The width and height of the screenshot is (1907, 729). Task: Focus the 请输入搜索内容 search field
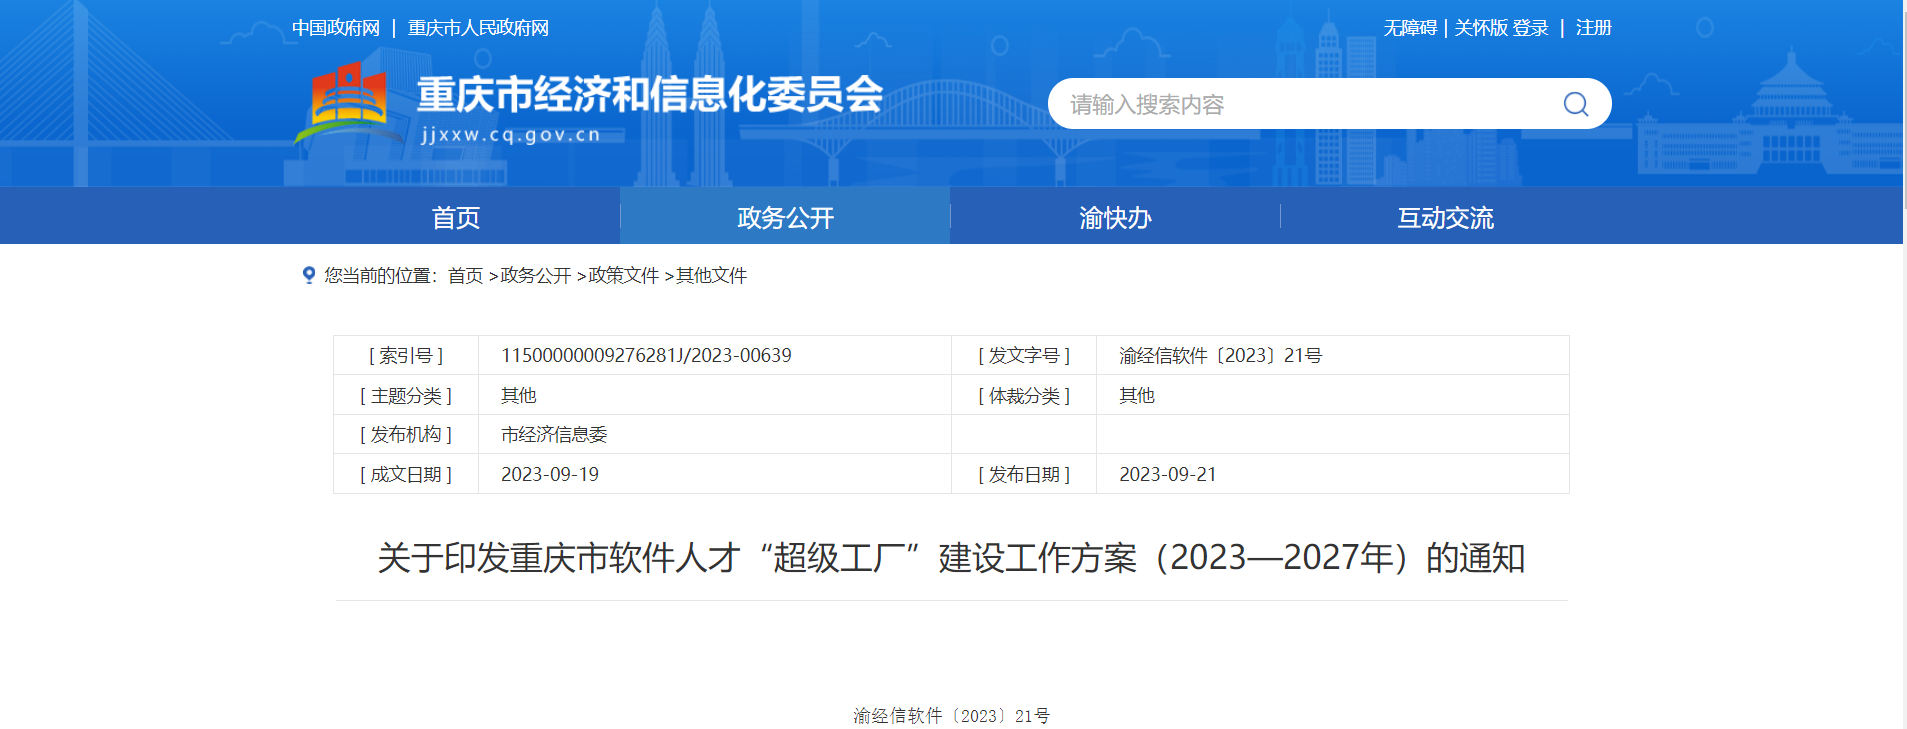[x=1300, y=104]
